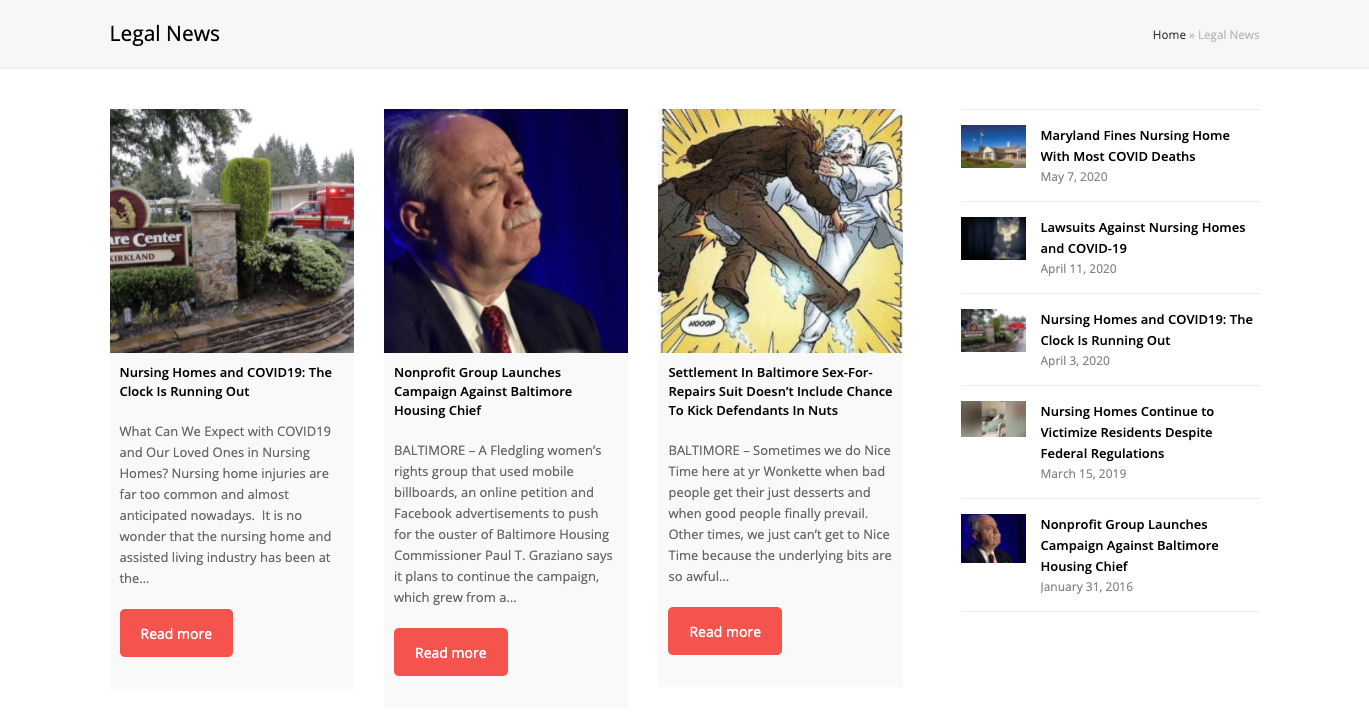Open Nonprofit Group Launches Campaign card title

(483, 391)
